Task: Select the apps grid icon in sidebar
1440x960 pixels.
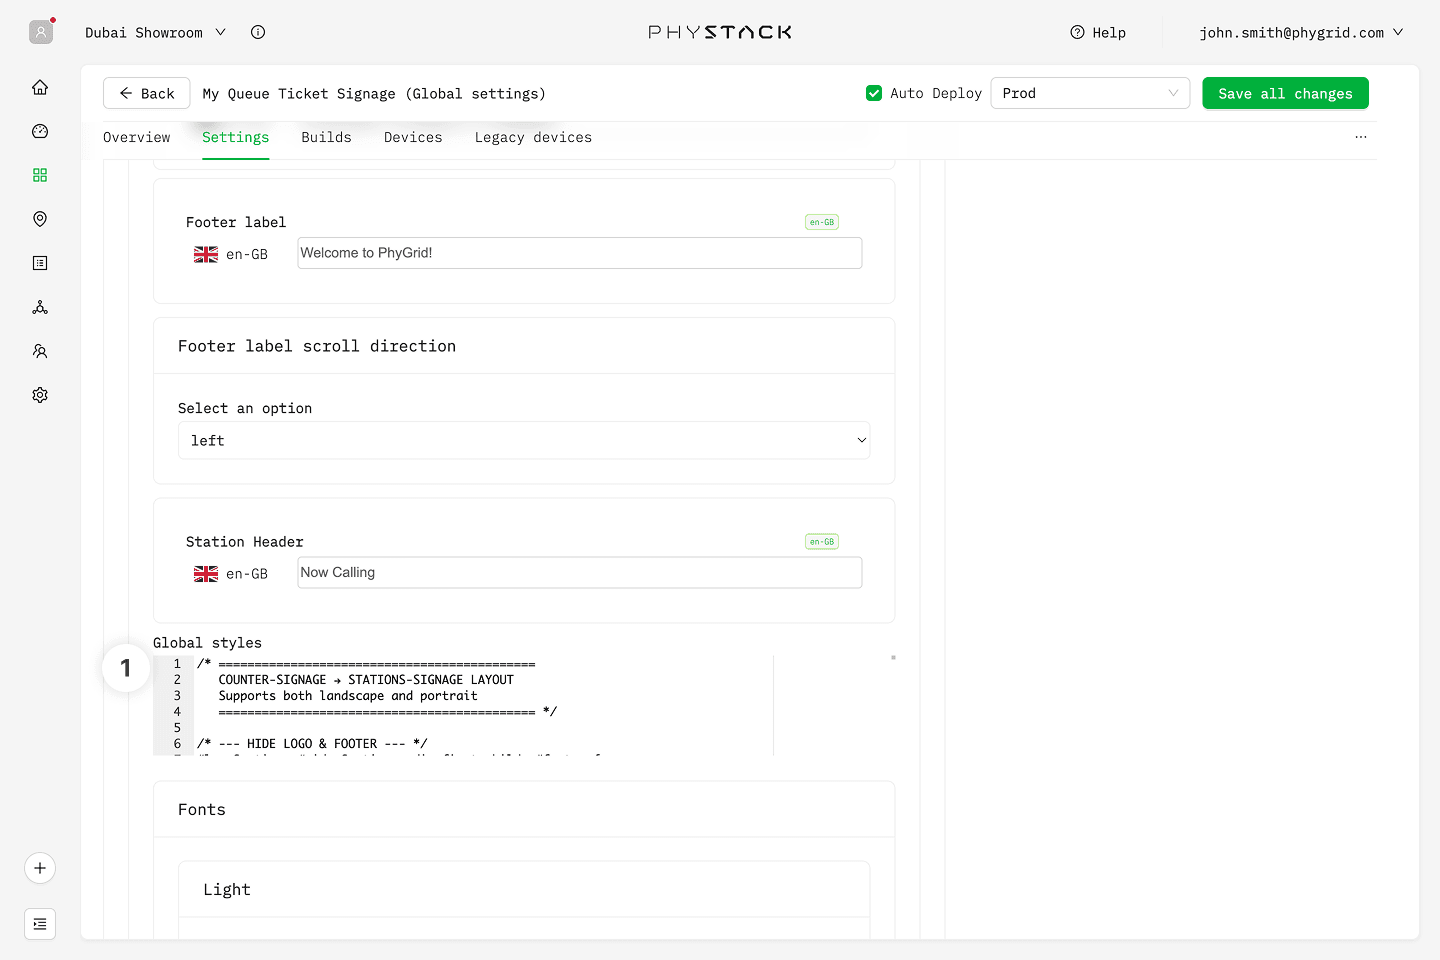Action: click(x=40, y=175)
